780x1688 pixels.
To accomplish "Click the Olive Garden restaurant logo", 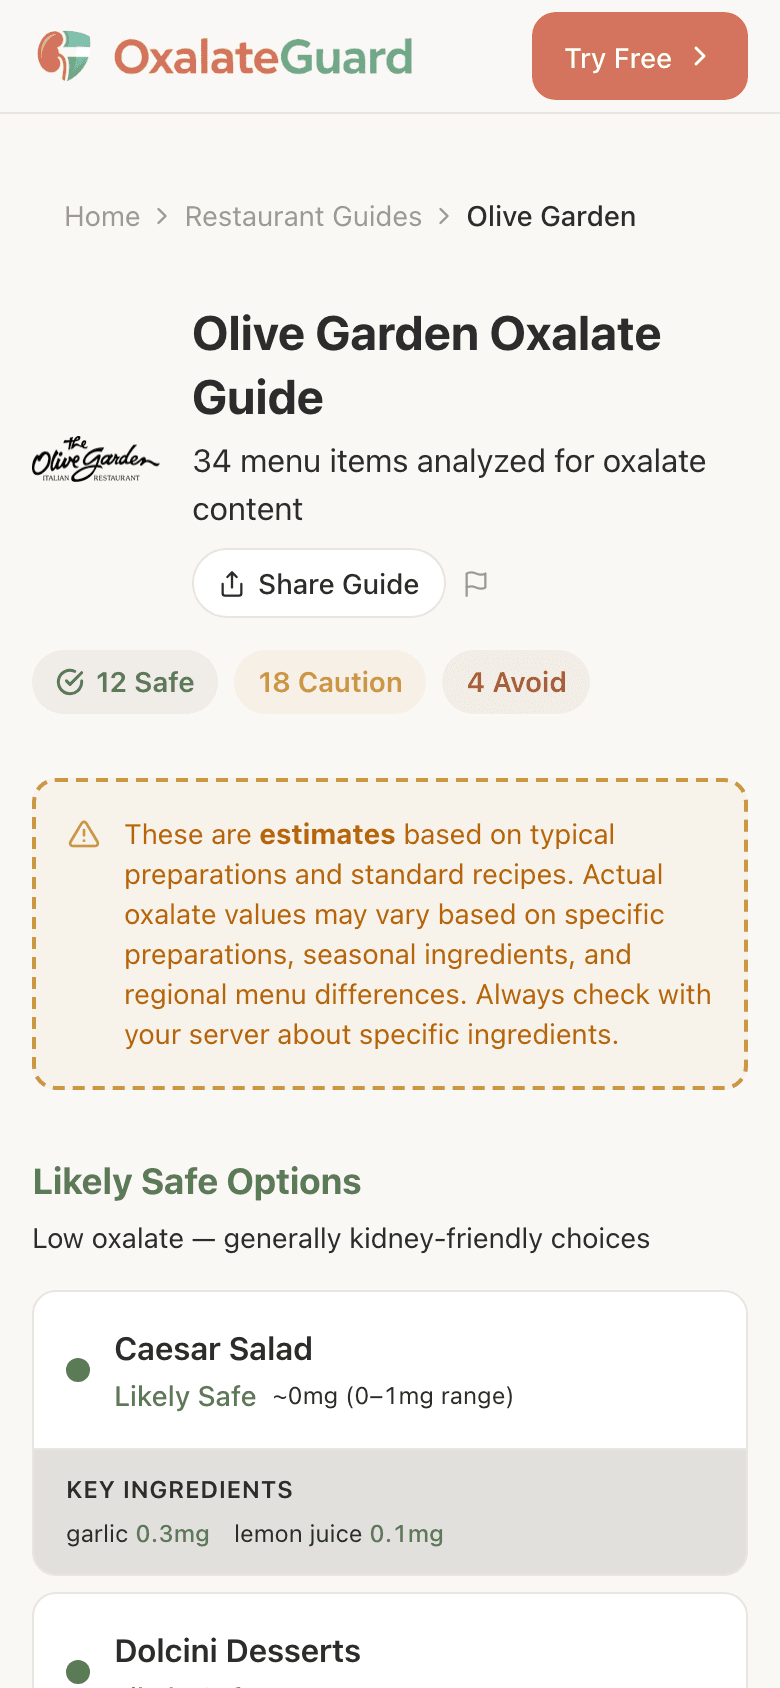I will (95, 462).
